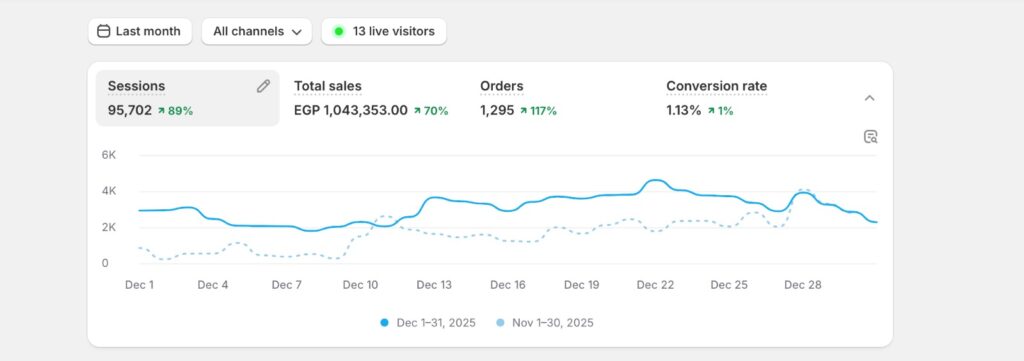Open the All channels dropdown
1024x361 pixels.
coord(257,31)
